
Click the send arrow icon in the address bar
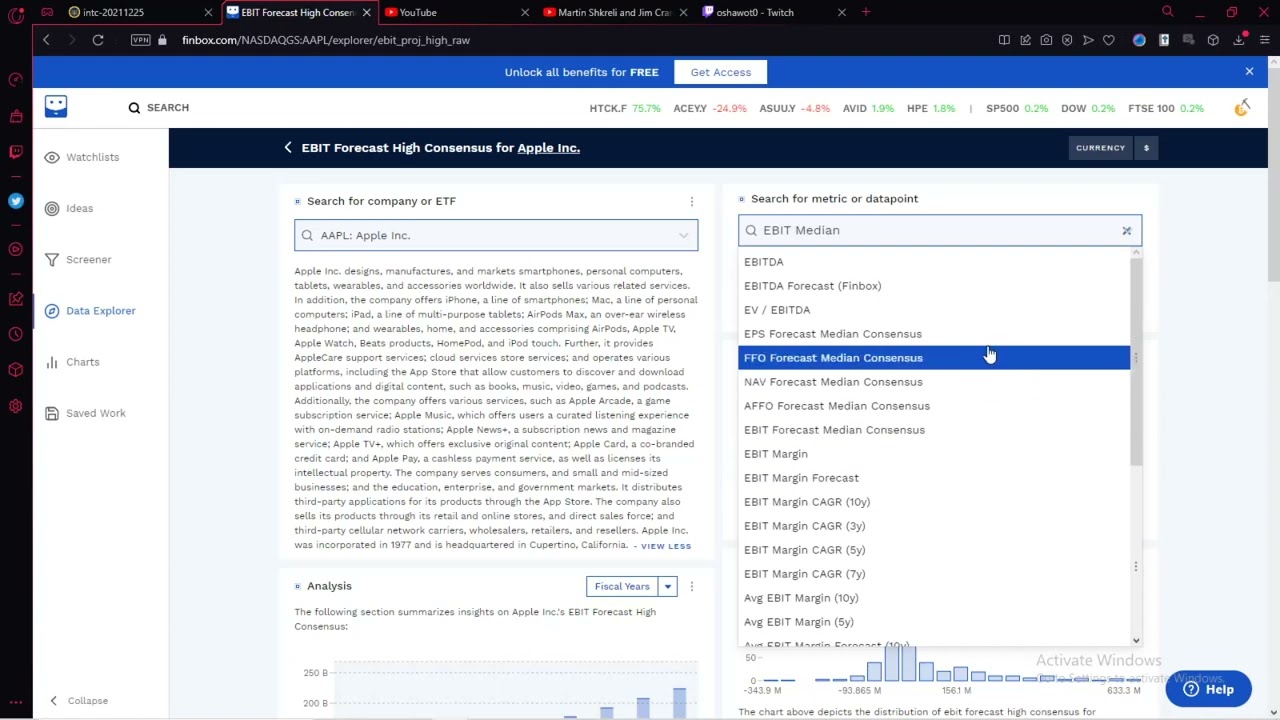tap(1088, 40)
